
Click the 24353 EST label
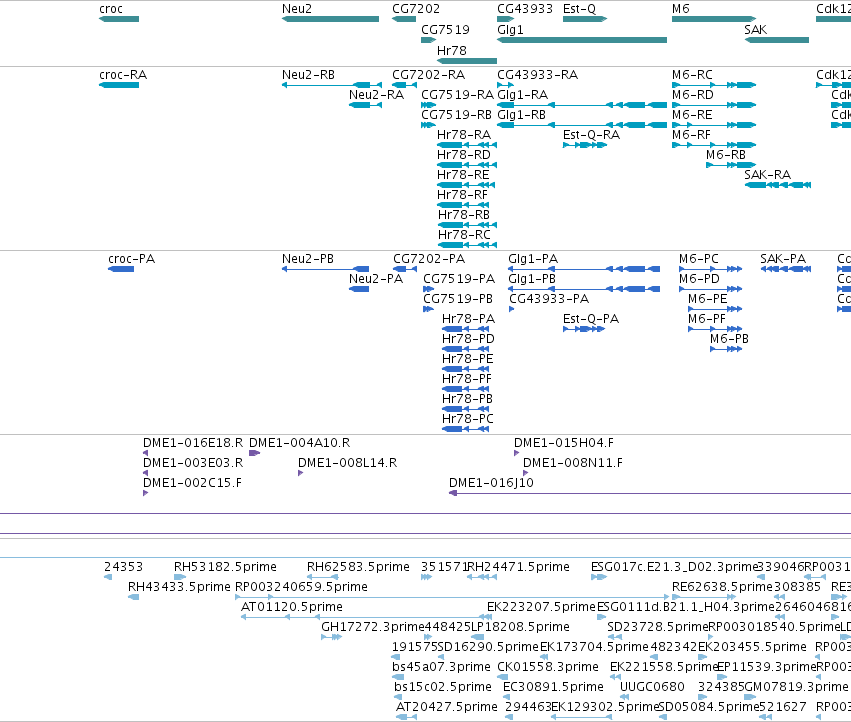[x=123, y=567]
